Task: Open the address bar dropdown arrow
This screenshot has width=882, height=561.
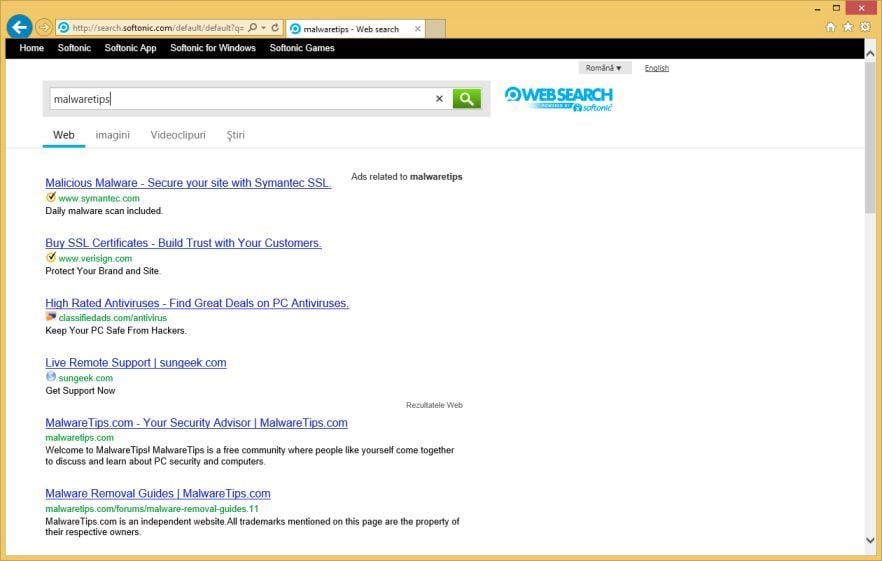Action: point(263,28)
